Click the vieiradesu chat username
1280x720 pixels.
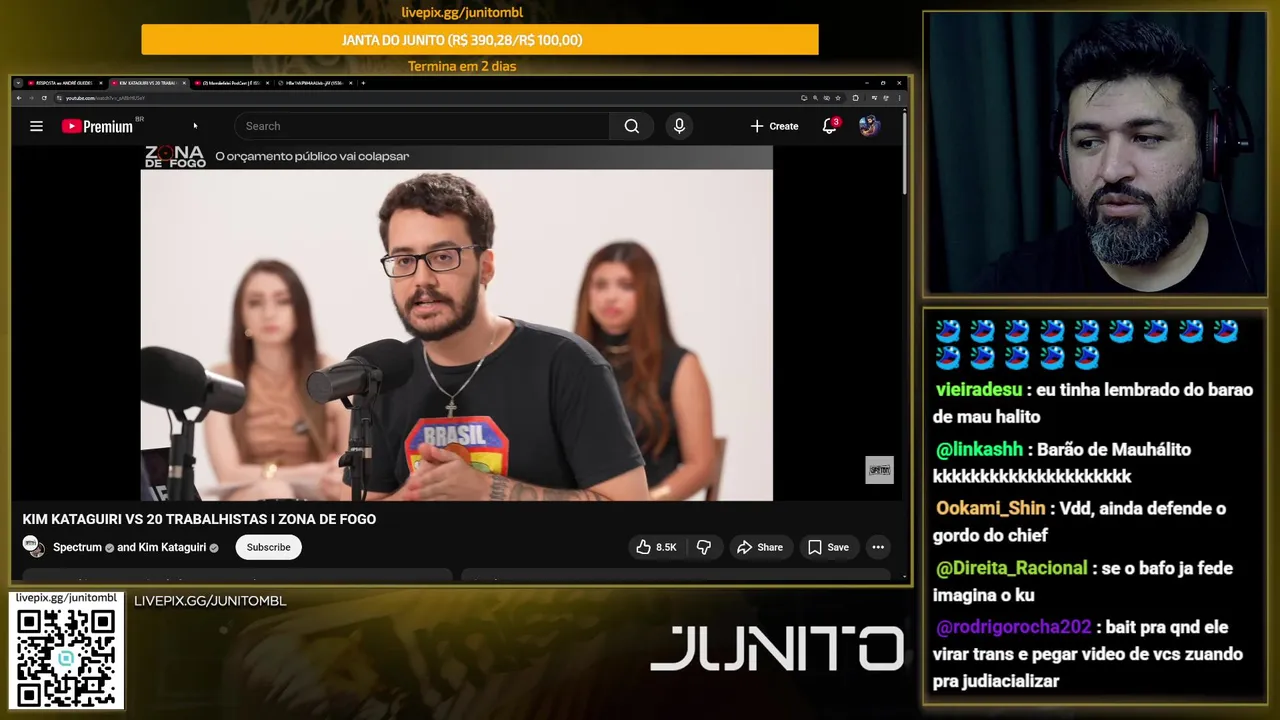[x=978, y=390]
